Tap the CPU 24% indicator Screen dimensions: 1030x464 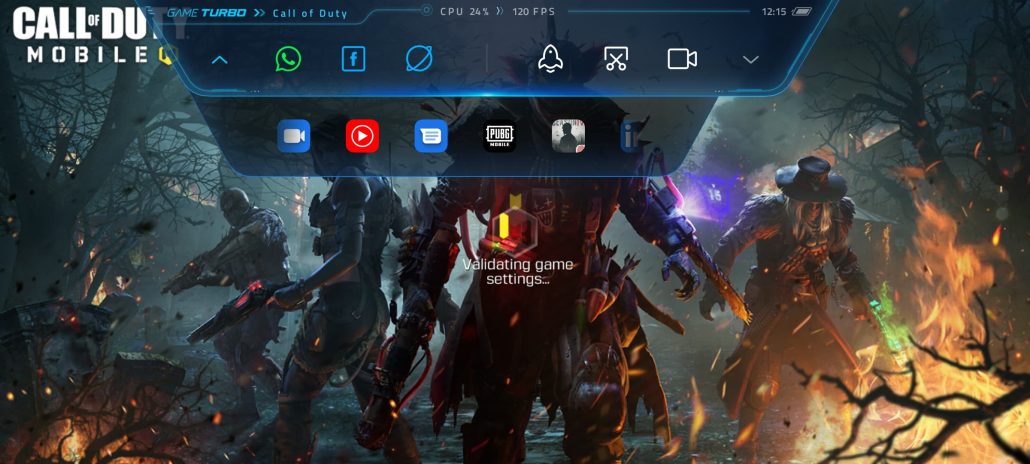tap(464, 11)
